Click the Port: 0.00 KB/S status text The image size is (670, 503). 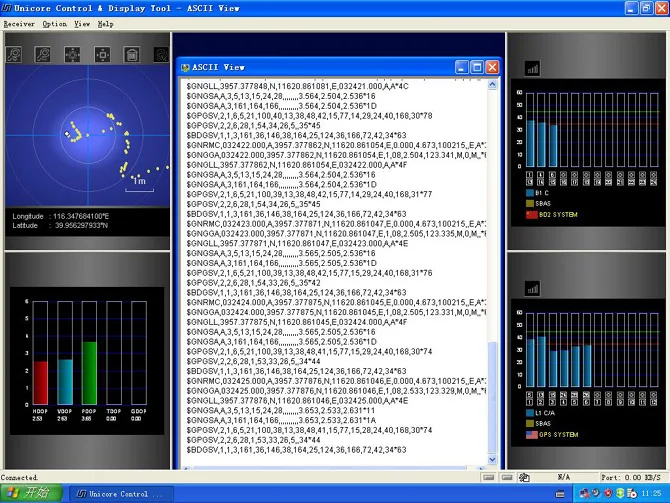click(x=631, y=477)
